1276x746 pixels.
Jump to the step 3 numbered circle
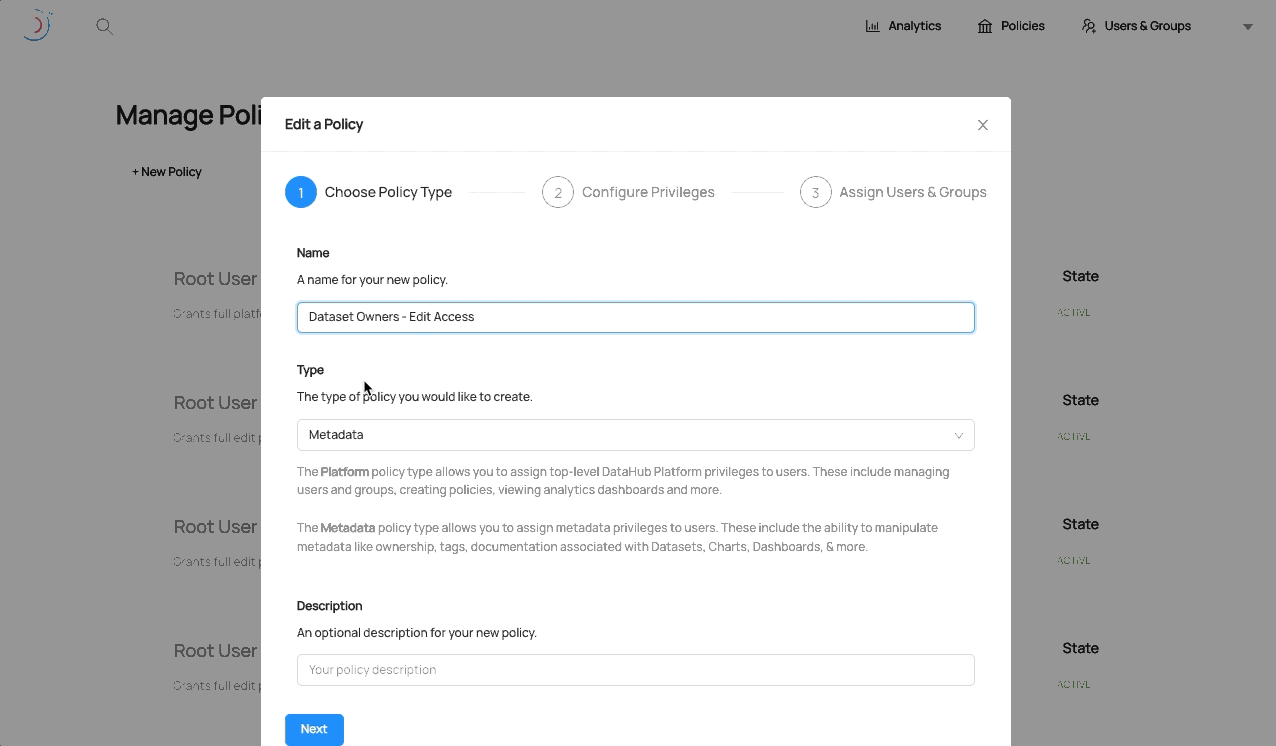(816, 192)
